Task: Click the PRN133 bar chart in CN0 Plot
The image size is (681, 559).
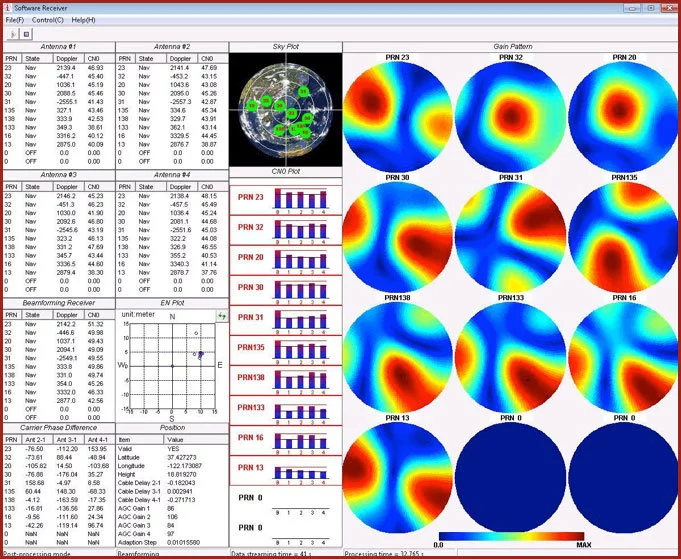Action: (x=300, y=410)
